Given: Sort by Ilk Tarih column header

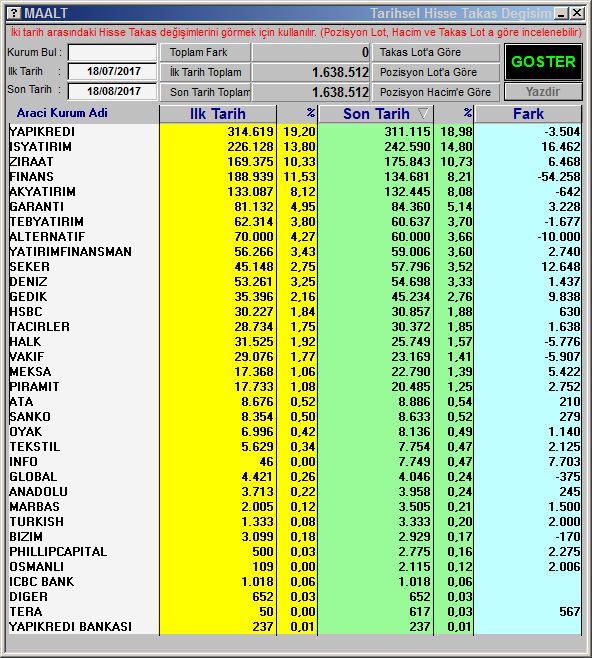Looking at the screenshot, I should click(218, 114).
